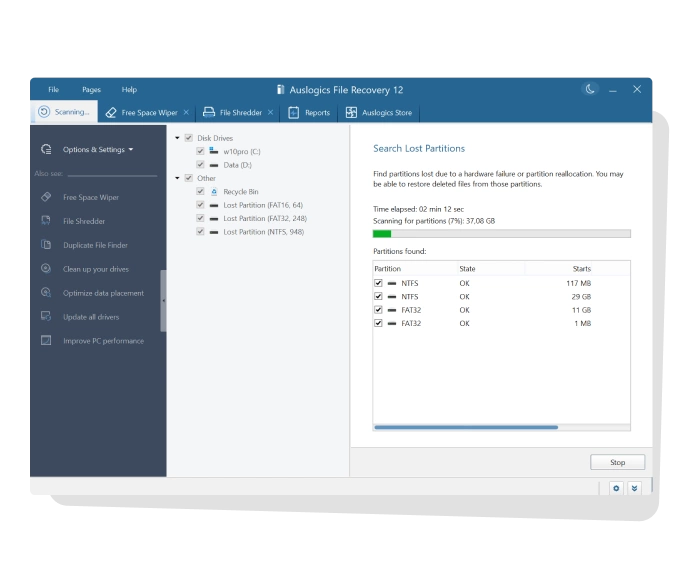Collapse the Disk Drives tree node

click(x=177, y=138)
